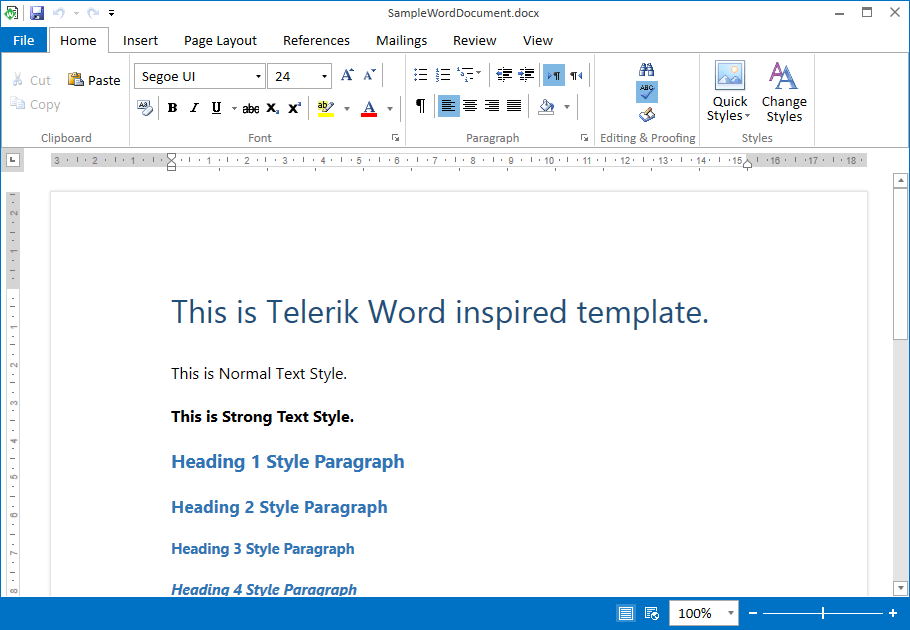Open the font size dropdown

click(322, 76)
